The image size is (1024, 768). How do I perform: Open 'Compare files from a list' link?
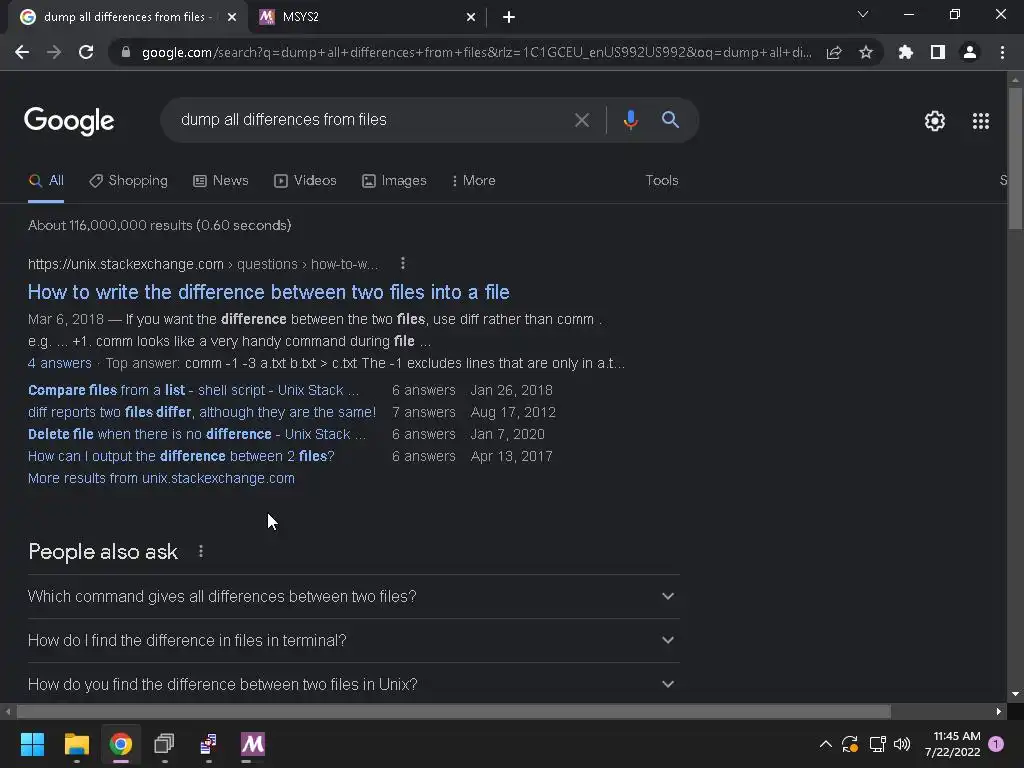point(193,390)
